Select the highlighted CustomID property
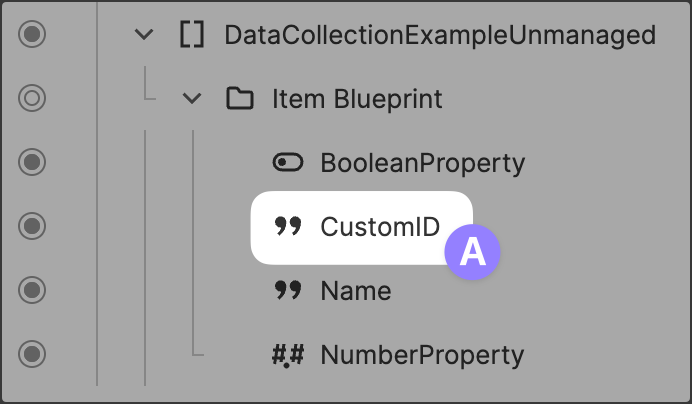Screen dimensions: 692x404 pyautogui.click(x=379, y=227)
